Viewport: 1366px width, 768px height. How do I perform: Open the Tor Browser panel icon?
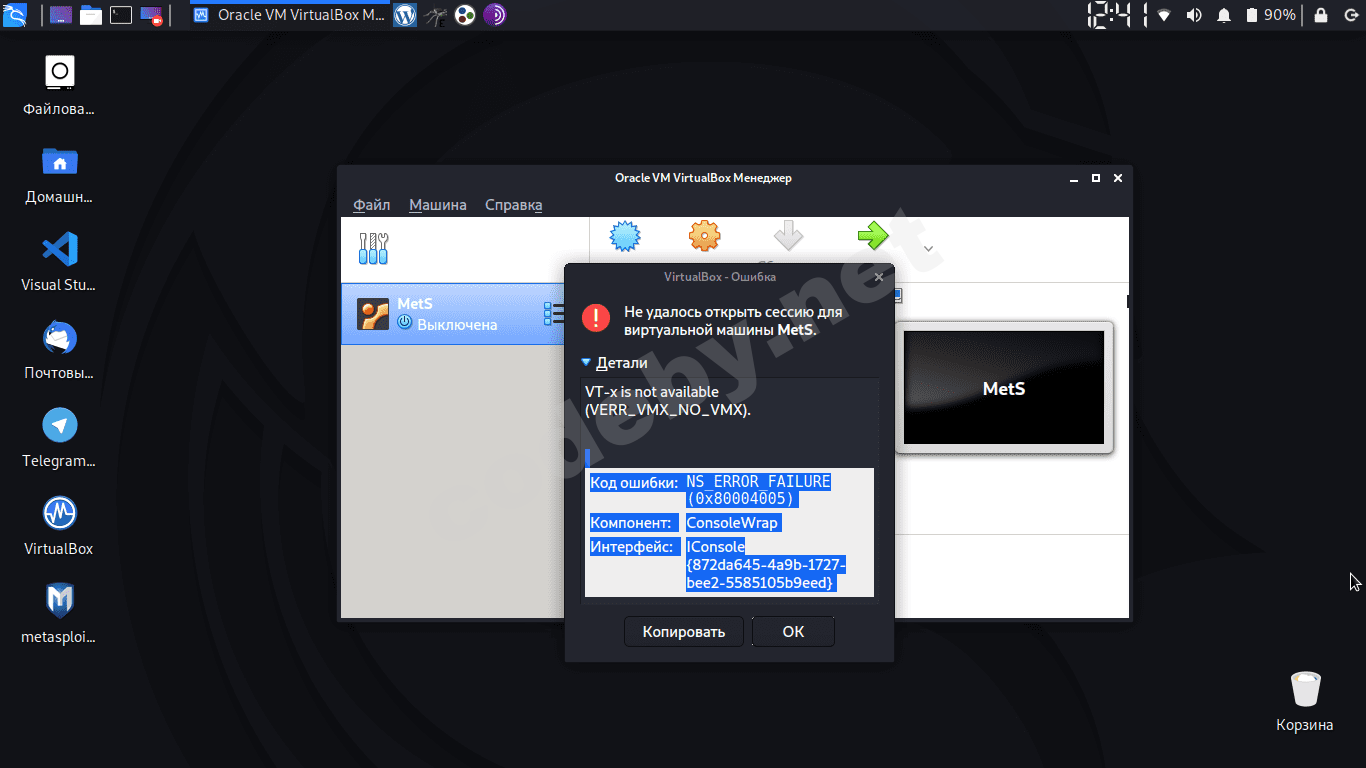tap(494, 15)
